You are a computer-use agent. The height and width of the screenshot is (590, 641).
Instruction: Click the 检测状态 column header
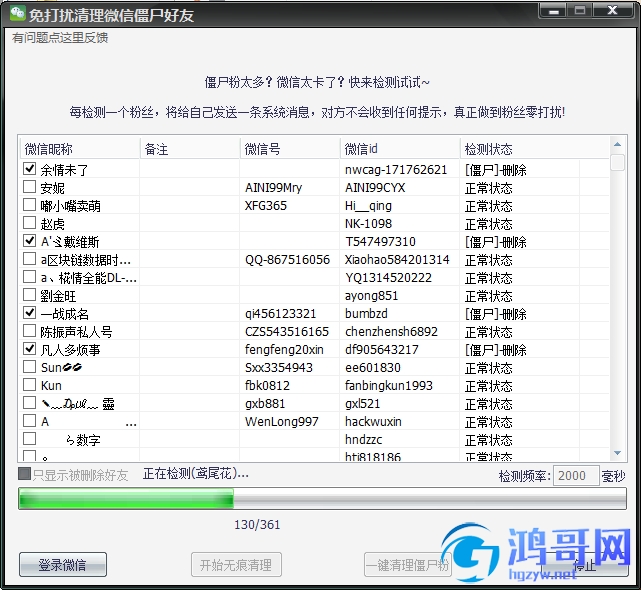pyautogui.click(x=535, y=149)
